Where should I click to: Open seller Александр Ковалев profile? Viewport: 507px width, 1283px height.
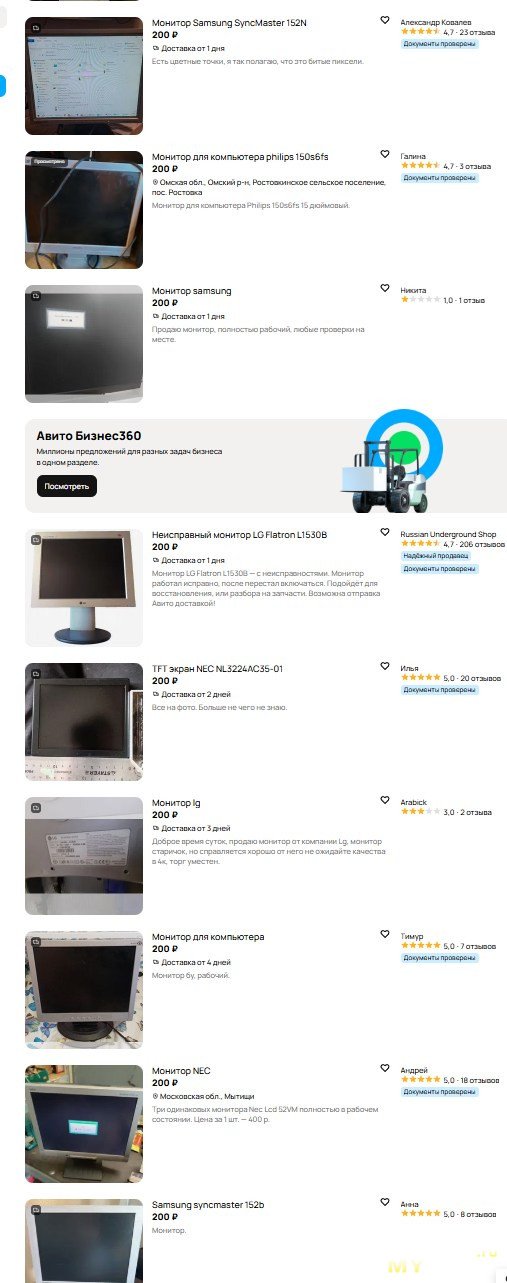(x=436, y=22)
